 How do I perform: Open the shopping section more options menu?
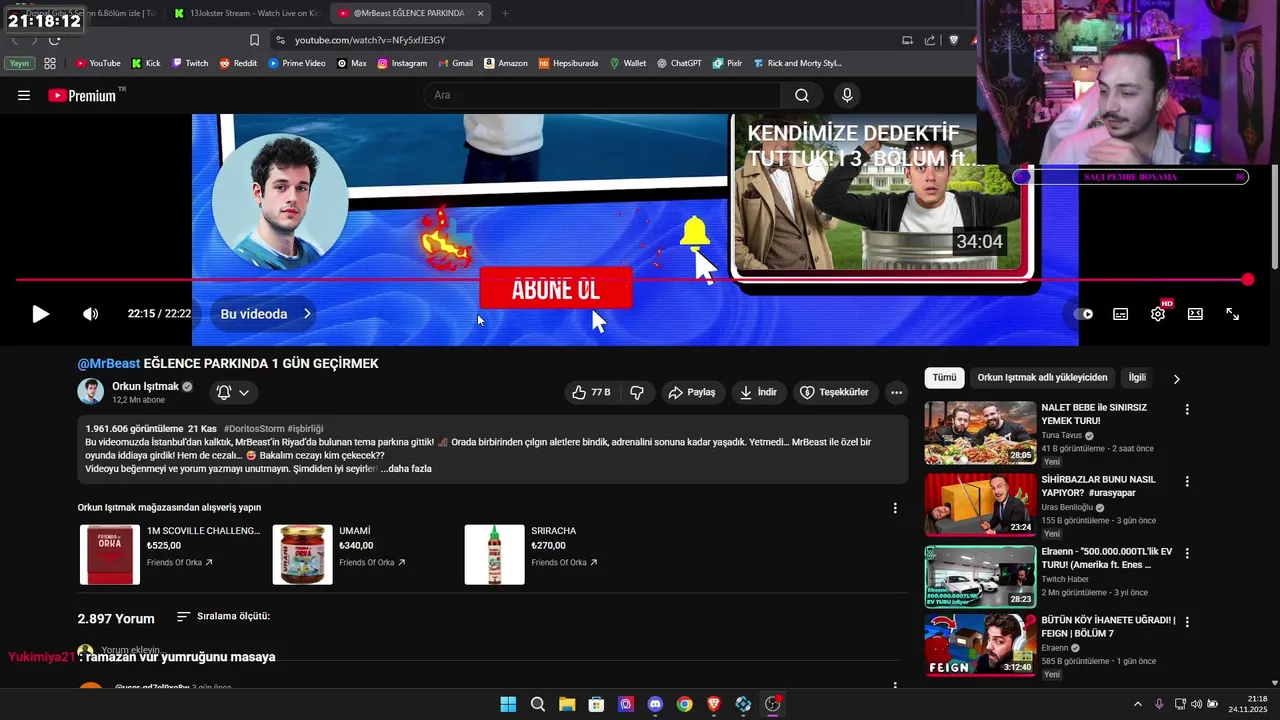(x=895, y=508)
